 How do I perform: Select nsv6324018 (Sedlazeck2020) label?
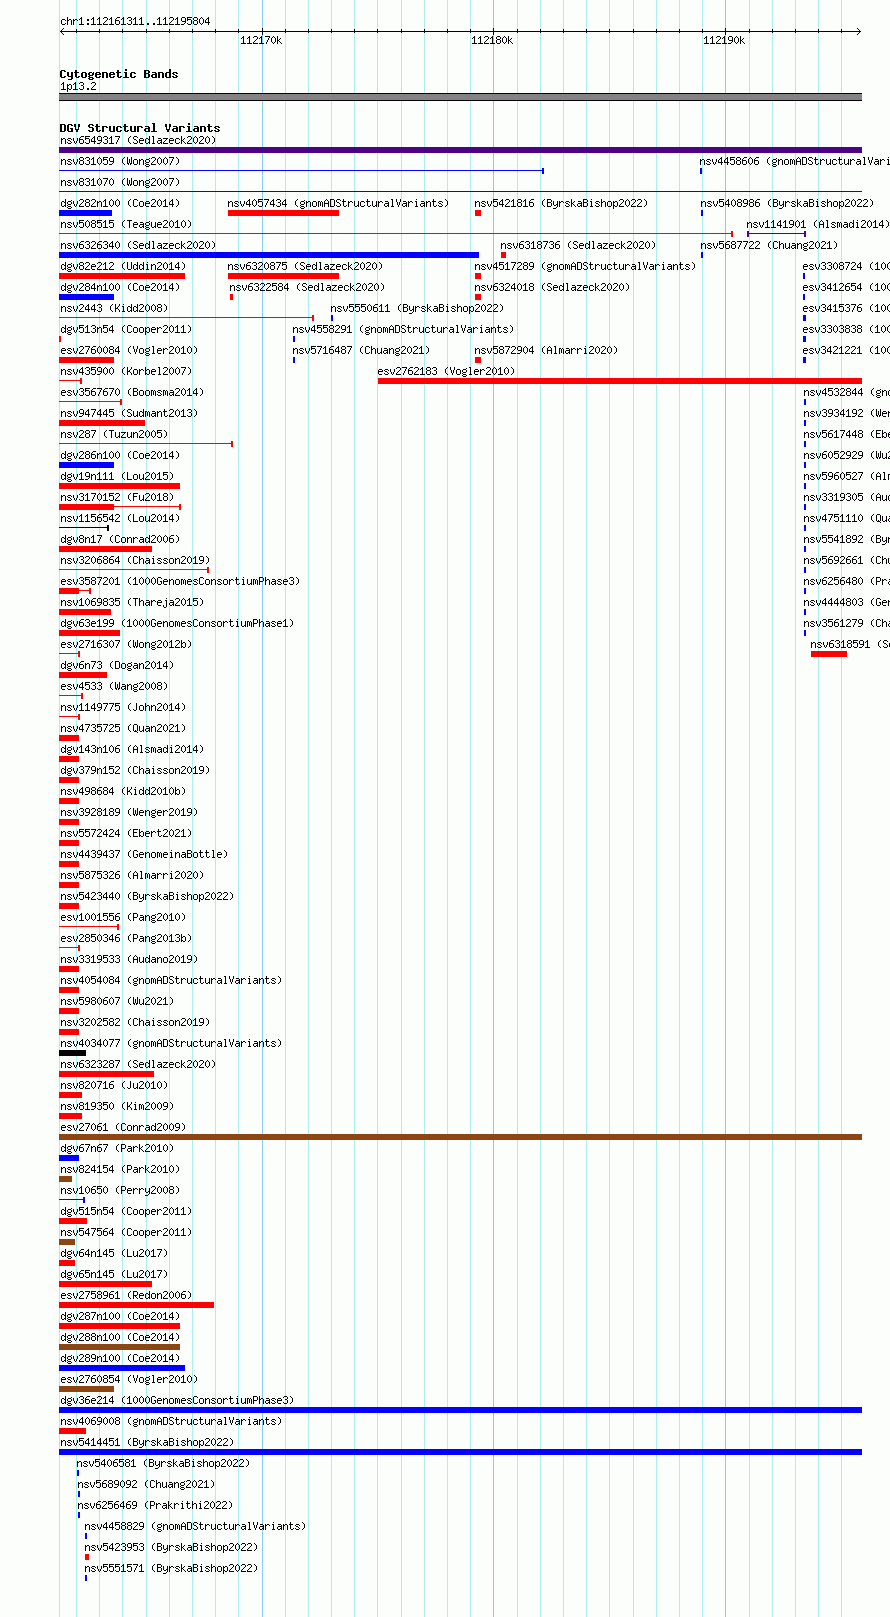[x=552, y=287]
